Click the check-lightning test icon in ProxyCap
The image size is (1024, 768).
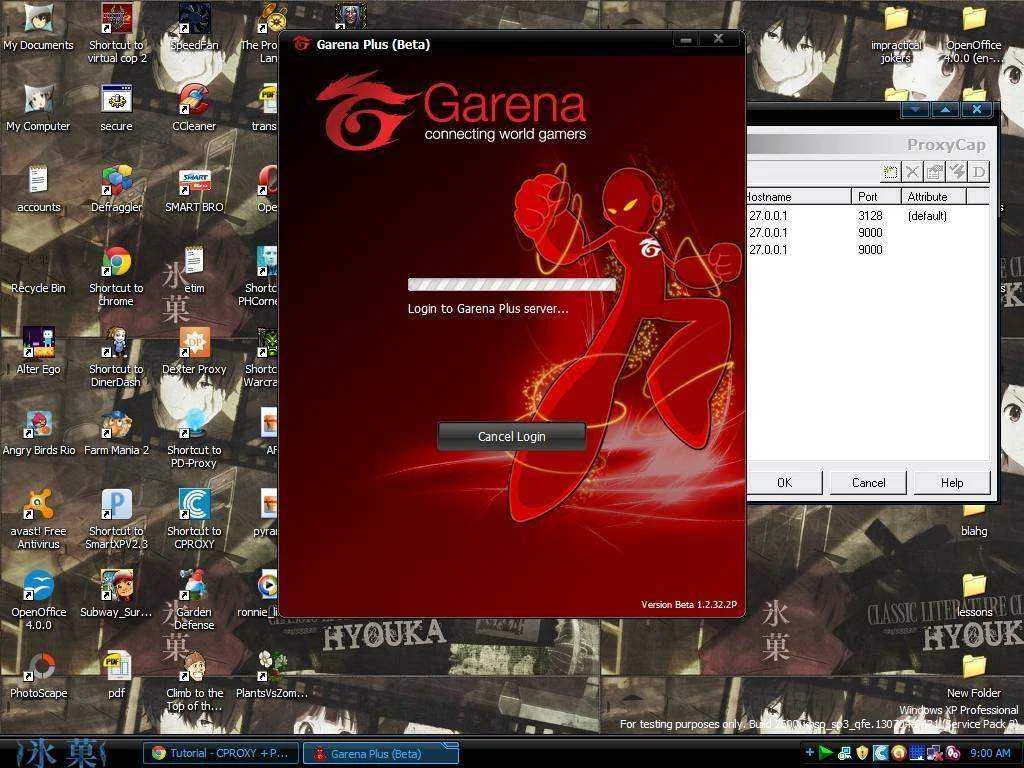[957, 172]
